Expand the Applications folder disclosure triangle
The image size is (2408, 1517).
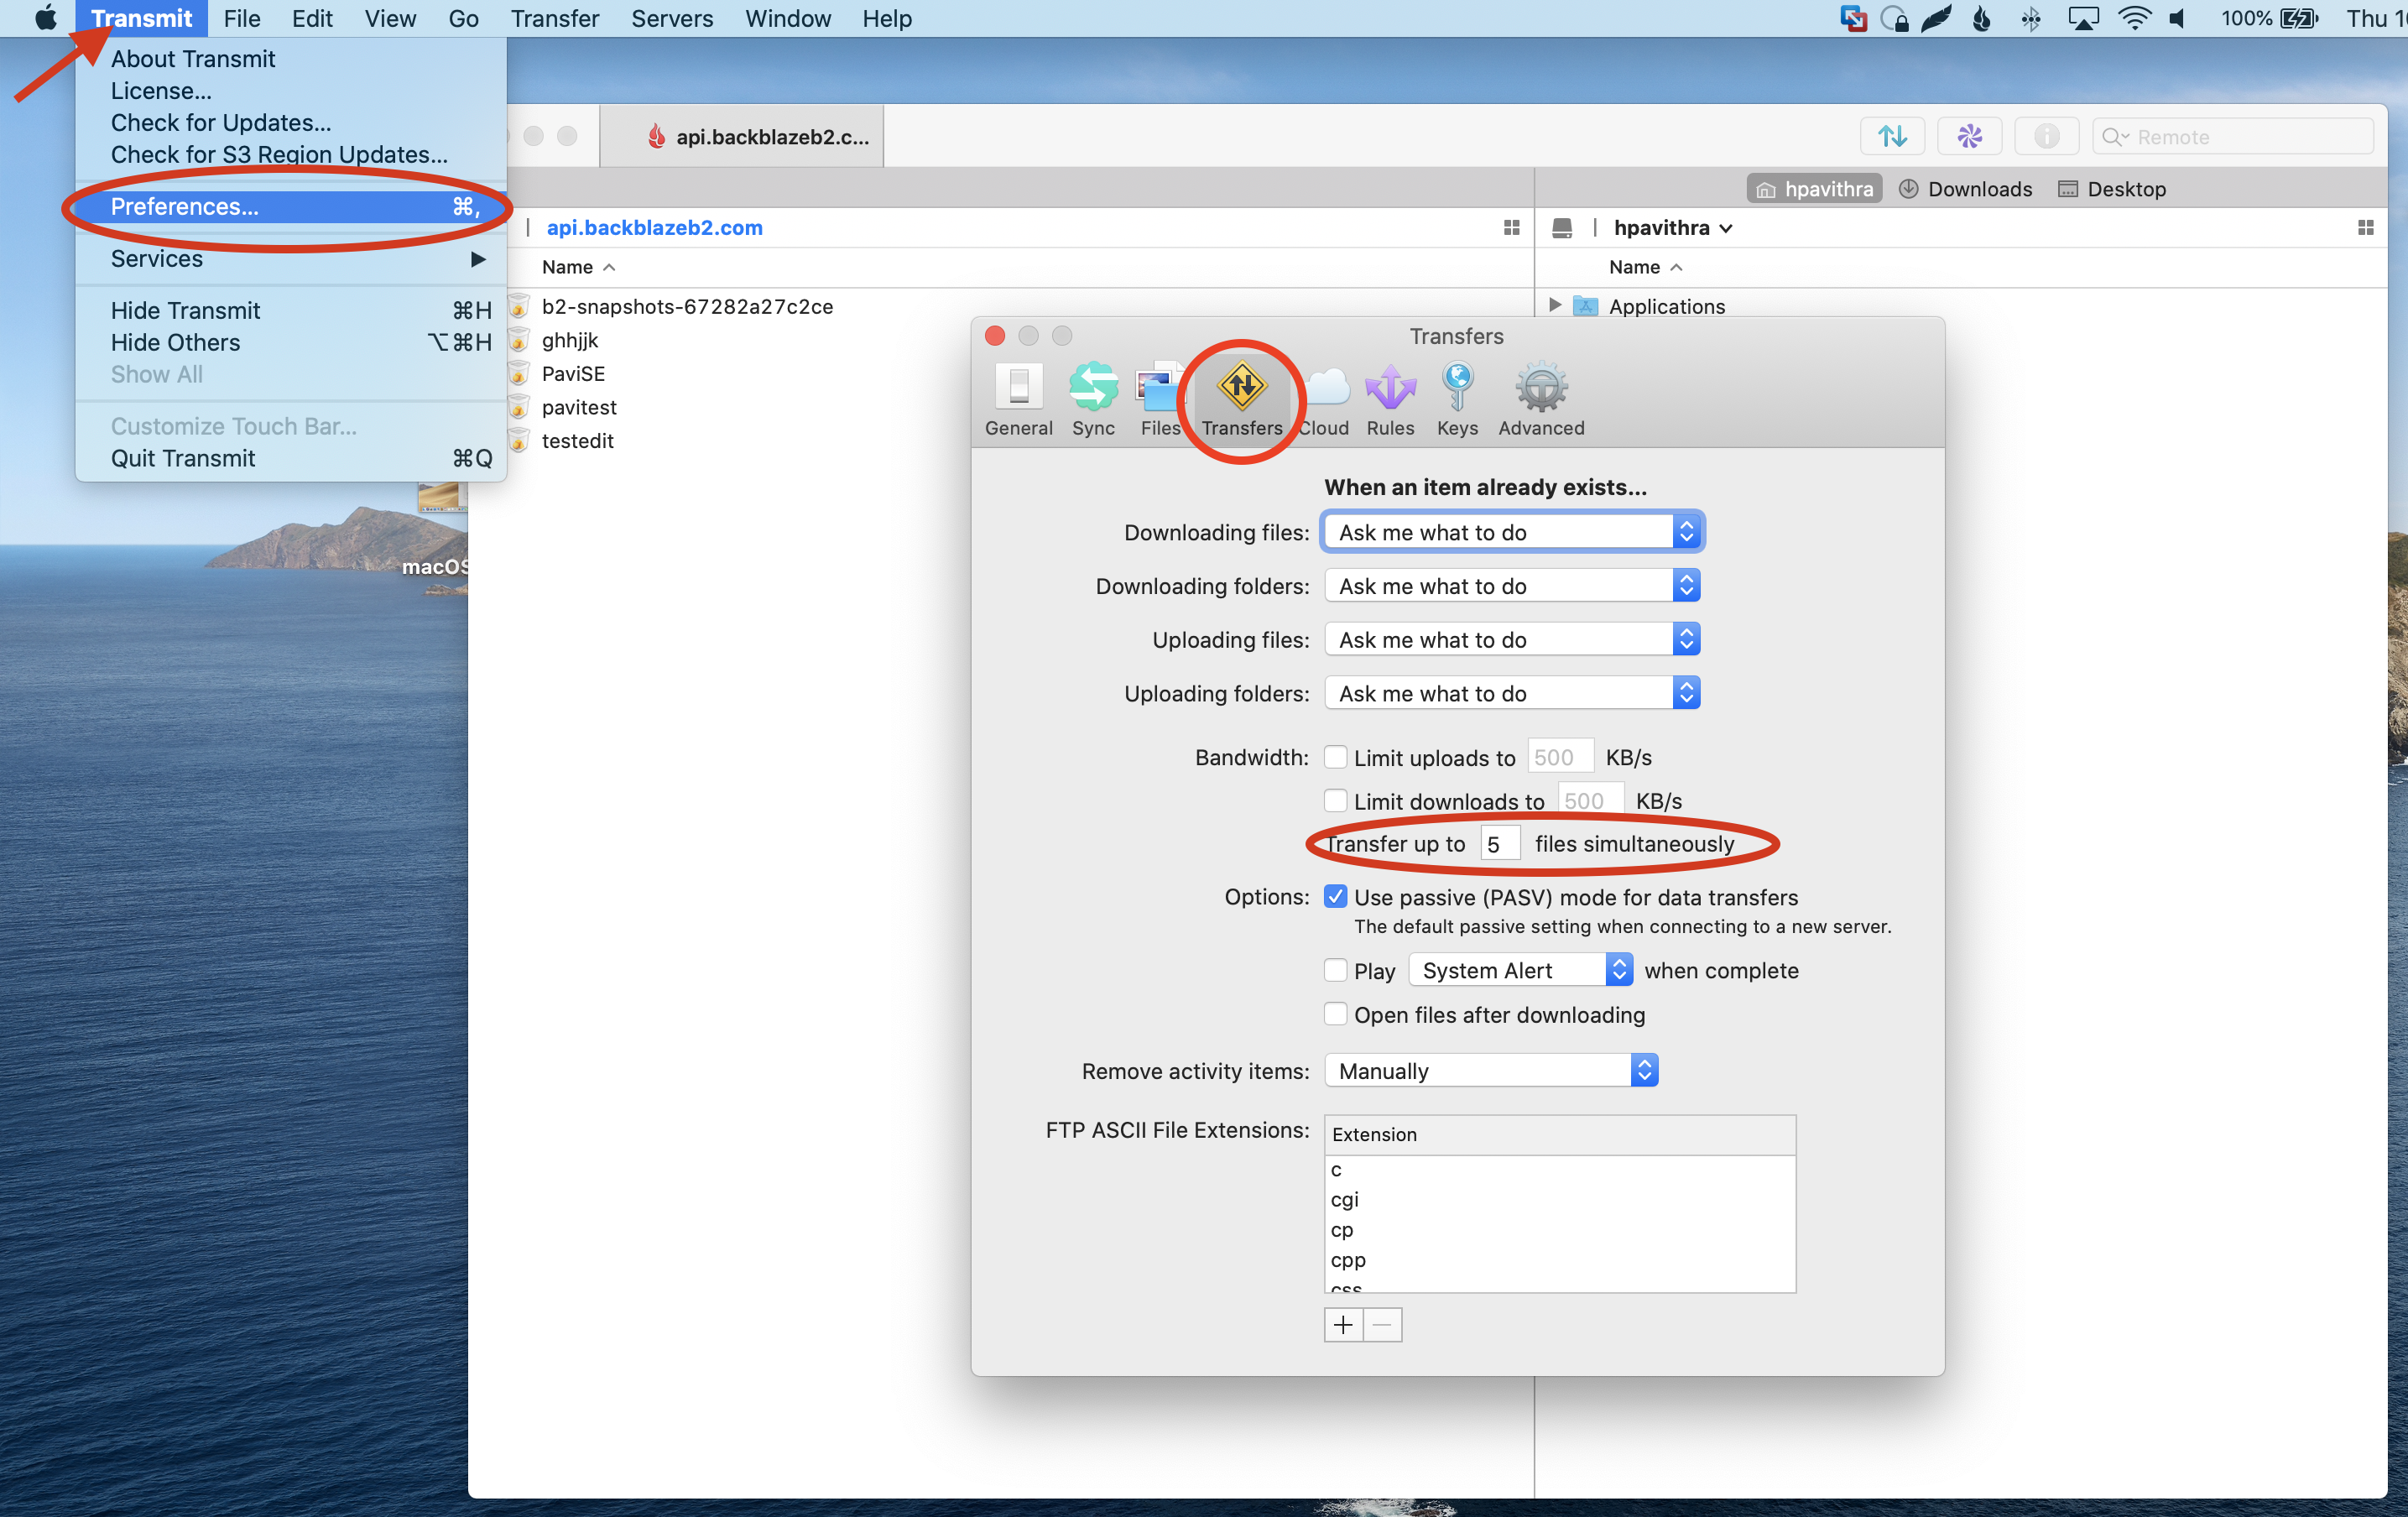[1555, 305]
